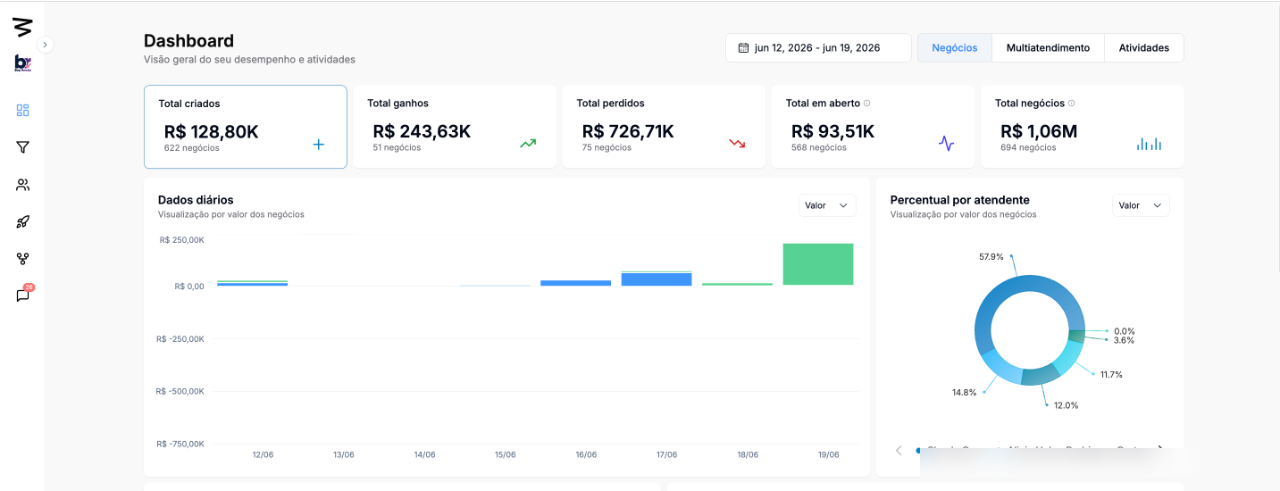Screen dimensions: 1280x491
Task: Open the contacts people icon in sidebar
Action: coord(23,184)
